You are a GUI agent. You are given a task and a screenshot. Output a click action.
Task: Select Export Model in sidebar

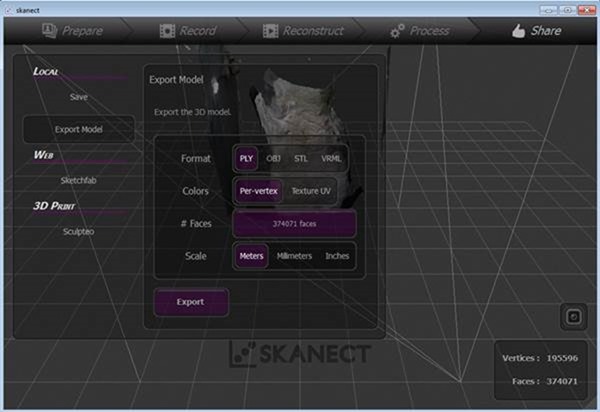click(79, 129)
